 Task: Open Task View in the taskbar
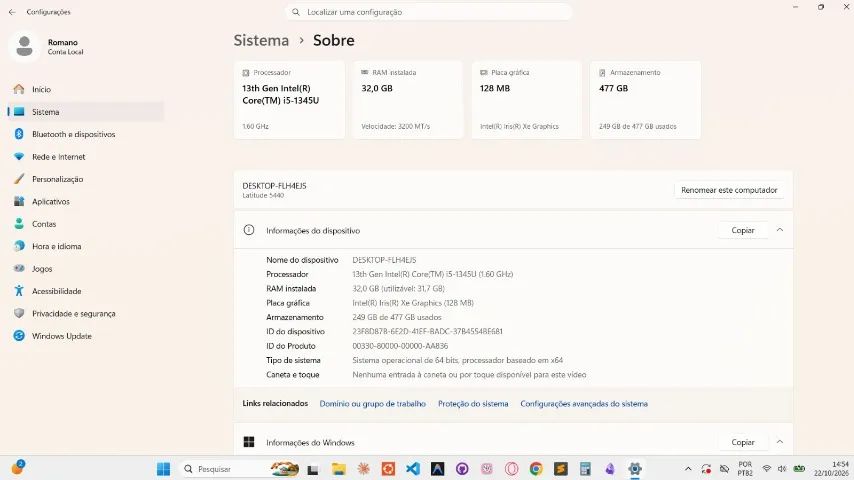pos(313,469)
